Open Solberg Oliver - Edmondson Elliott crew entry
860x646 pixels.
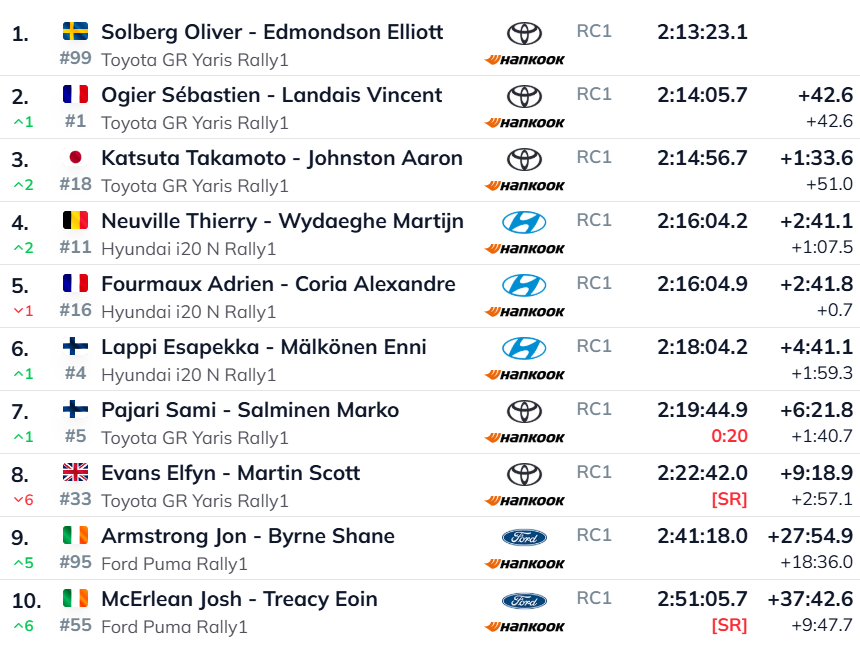coord(272,32)
